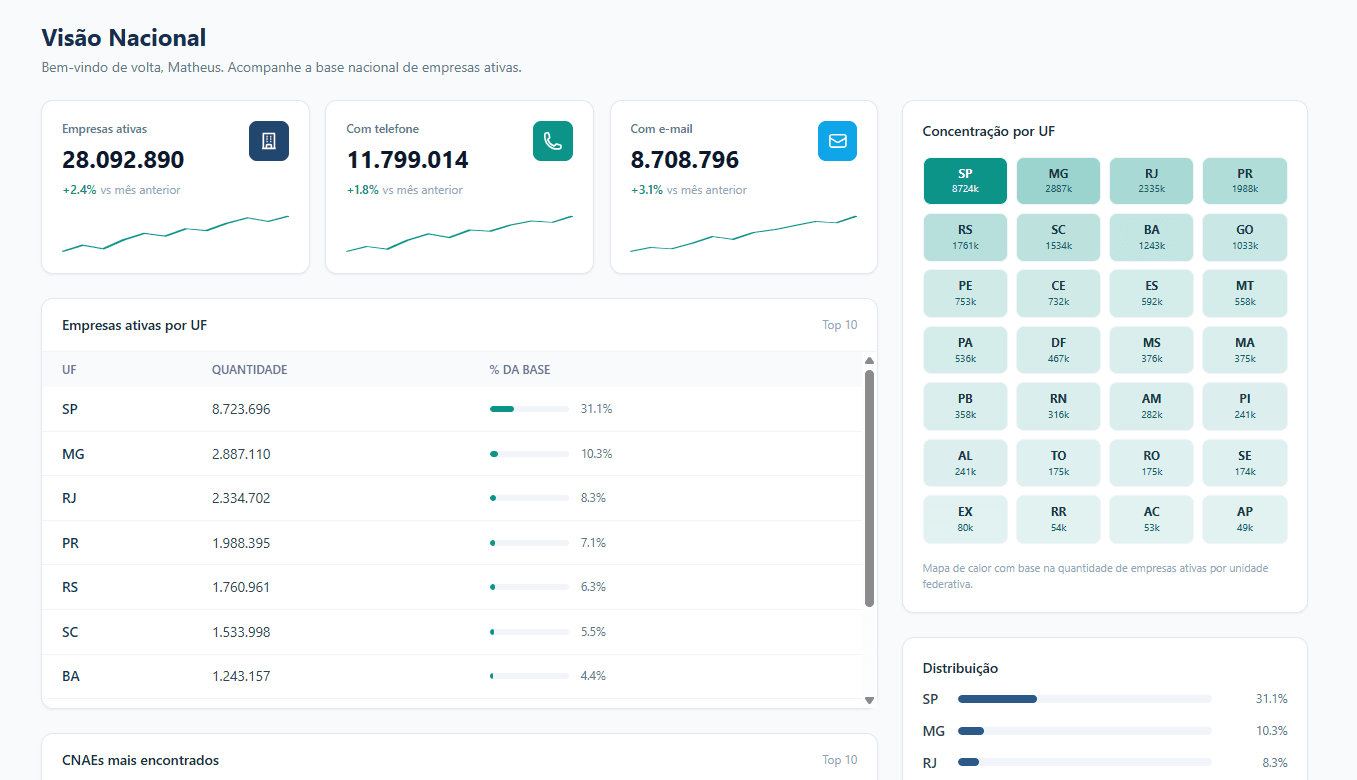
Task: Click the Top 10 label on Empresas ativas por UF
Action: pyautogui.click(x=839, y=325)
